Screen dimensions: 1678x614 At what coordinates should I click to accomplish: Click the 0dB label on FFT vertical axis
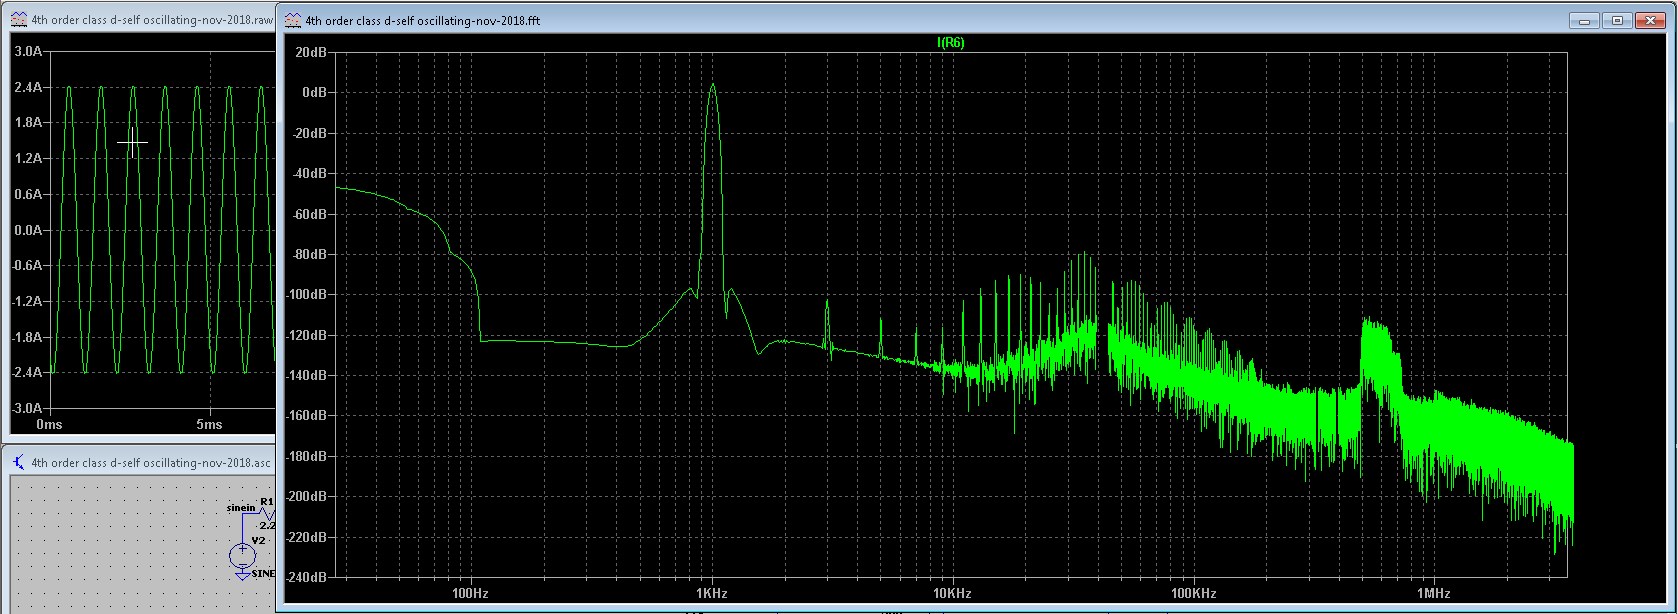[x=314, y=92]
